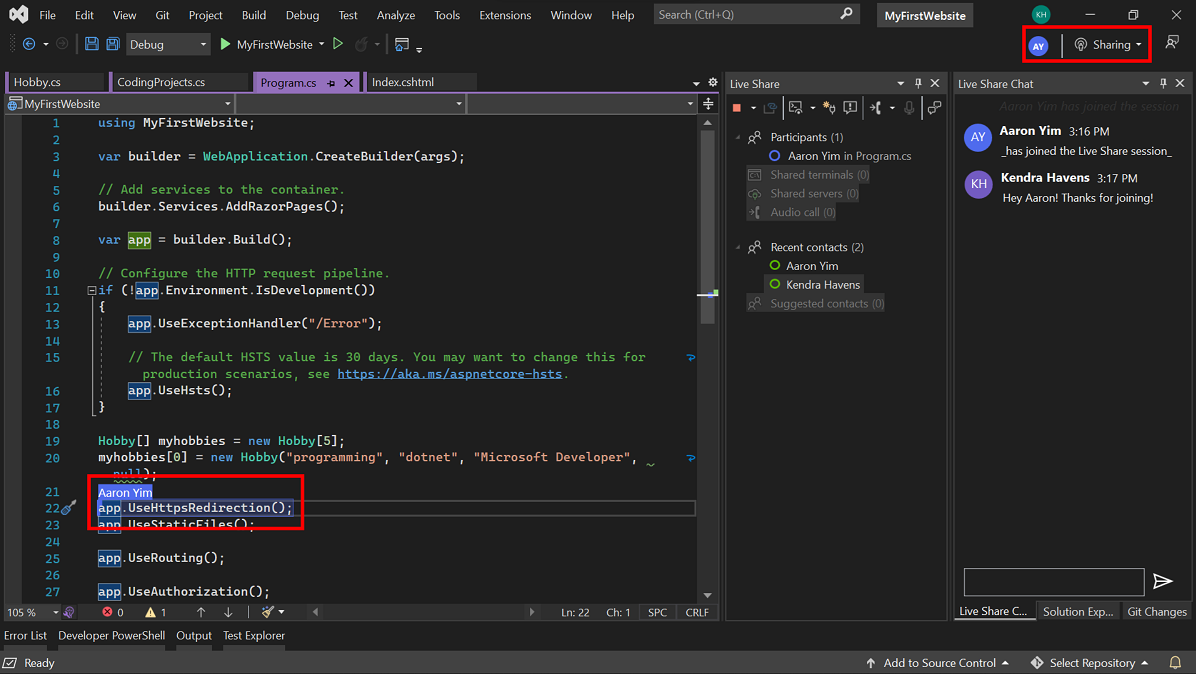Screen dimensions: 1196x674
Task: Click the editor horizontal scrollbar right arrow
Action: point(532,612)
